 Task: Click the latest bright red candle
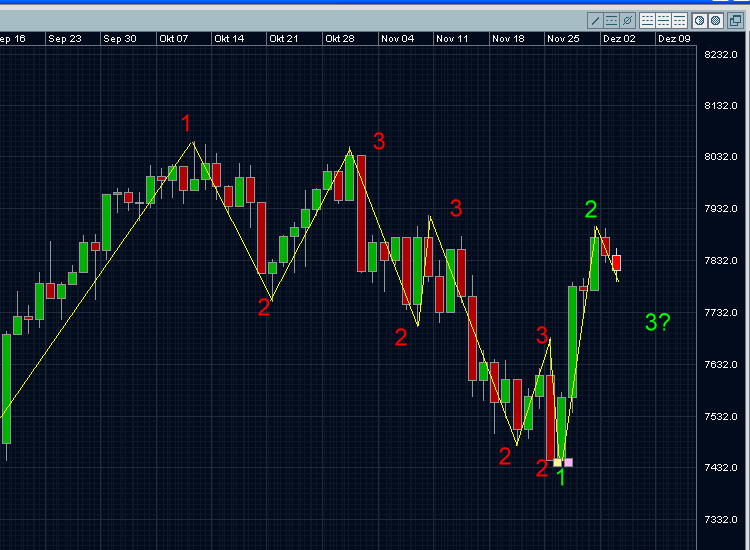coord(617,263)
